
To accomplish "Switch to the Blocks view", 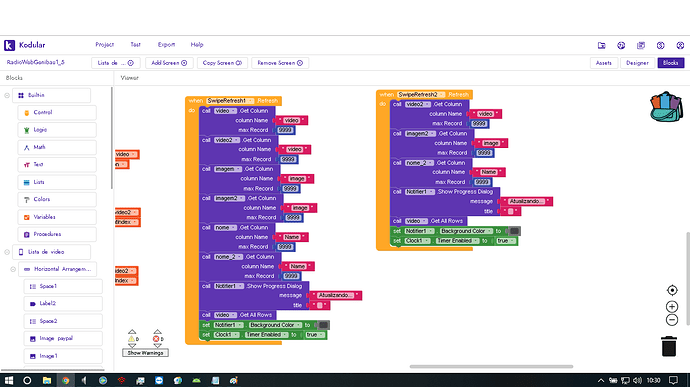I will point(671,63).
